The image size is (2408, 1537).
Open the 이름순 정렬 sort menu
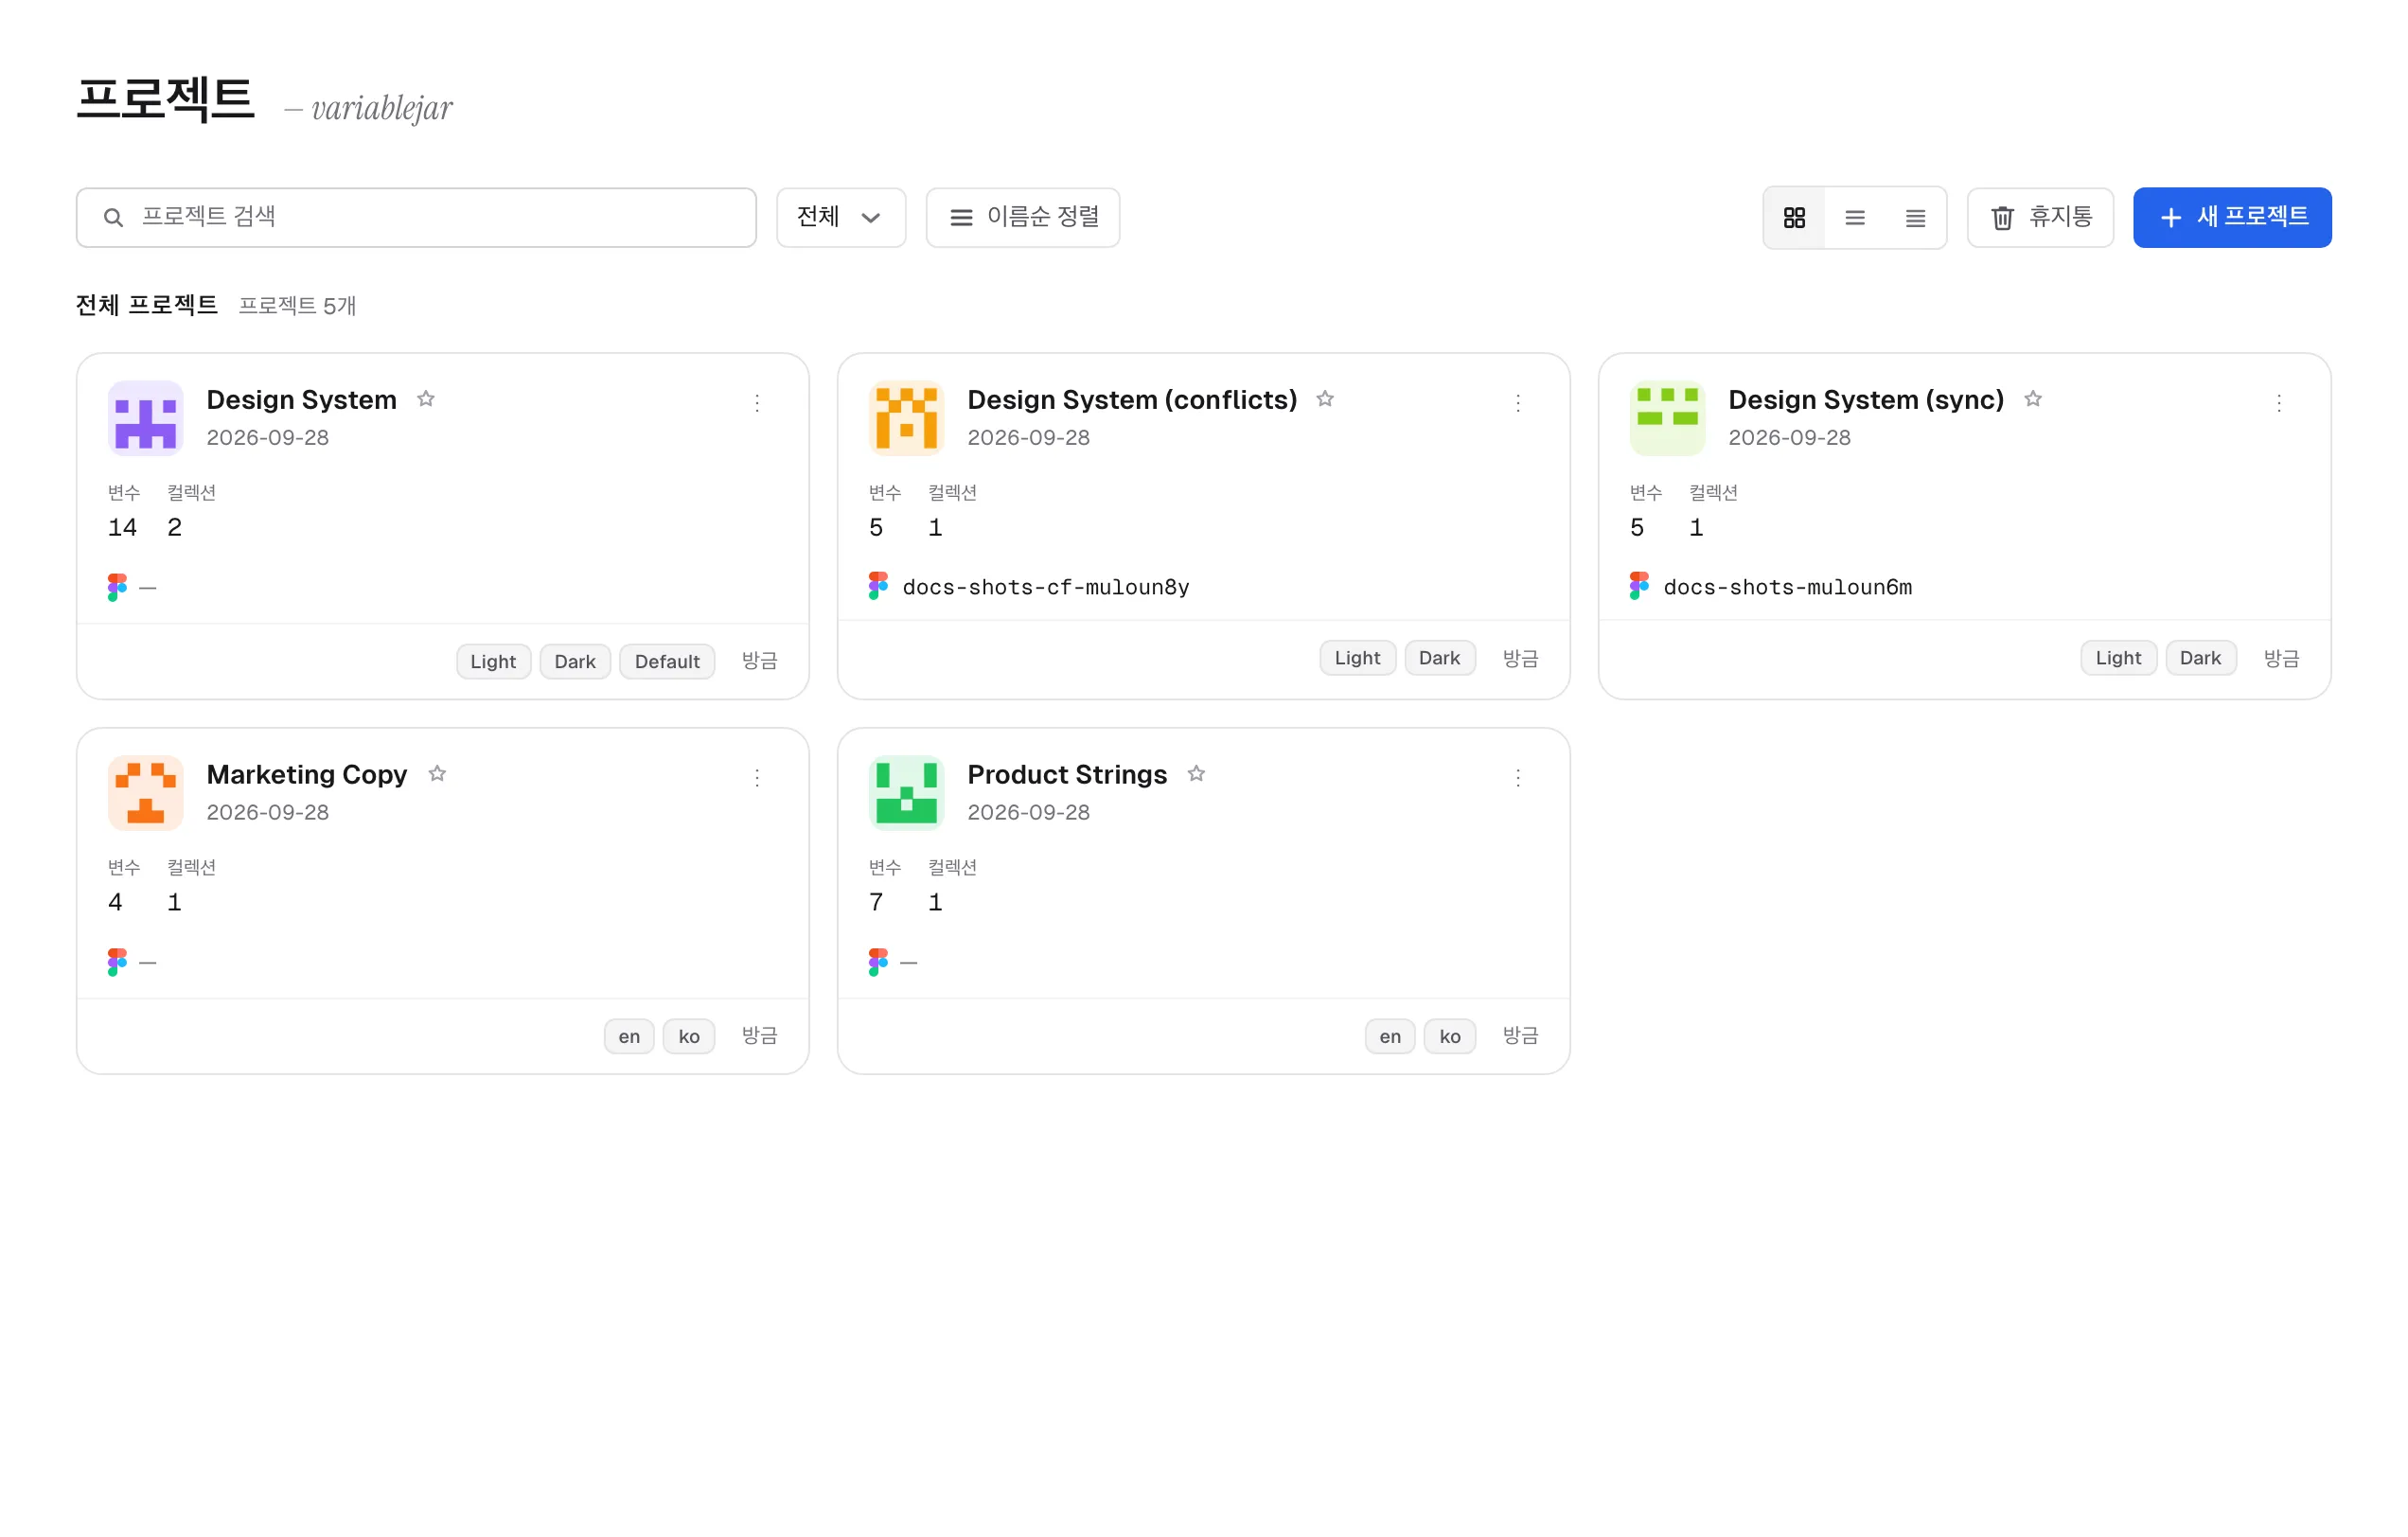click(x=1022, y=217)
